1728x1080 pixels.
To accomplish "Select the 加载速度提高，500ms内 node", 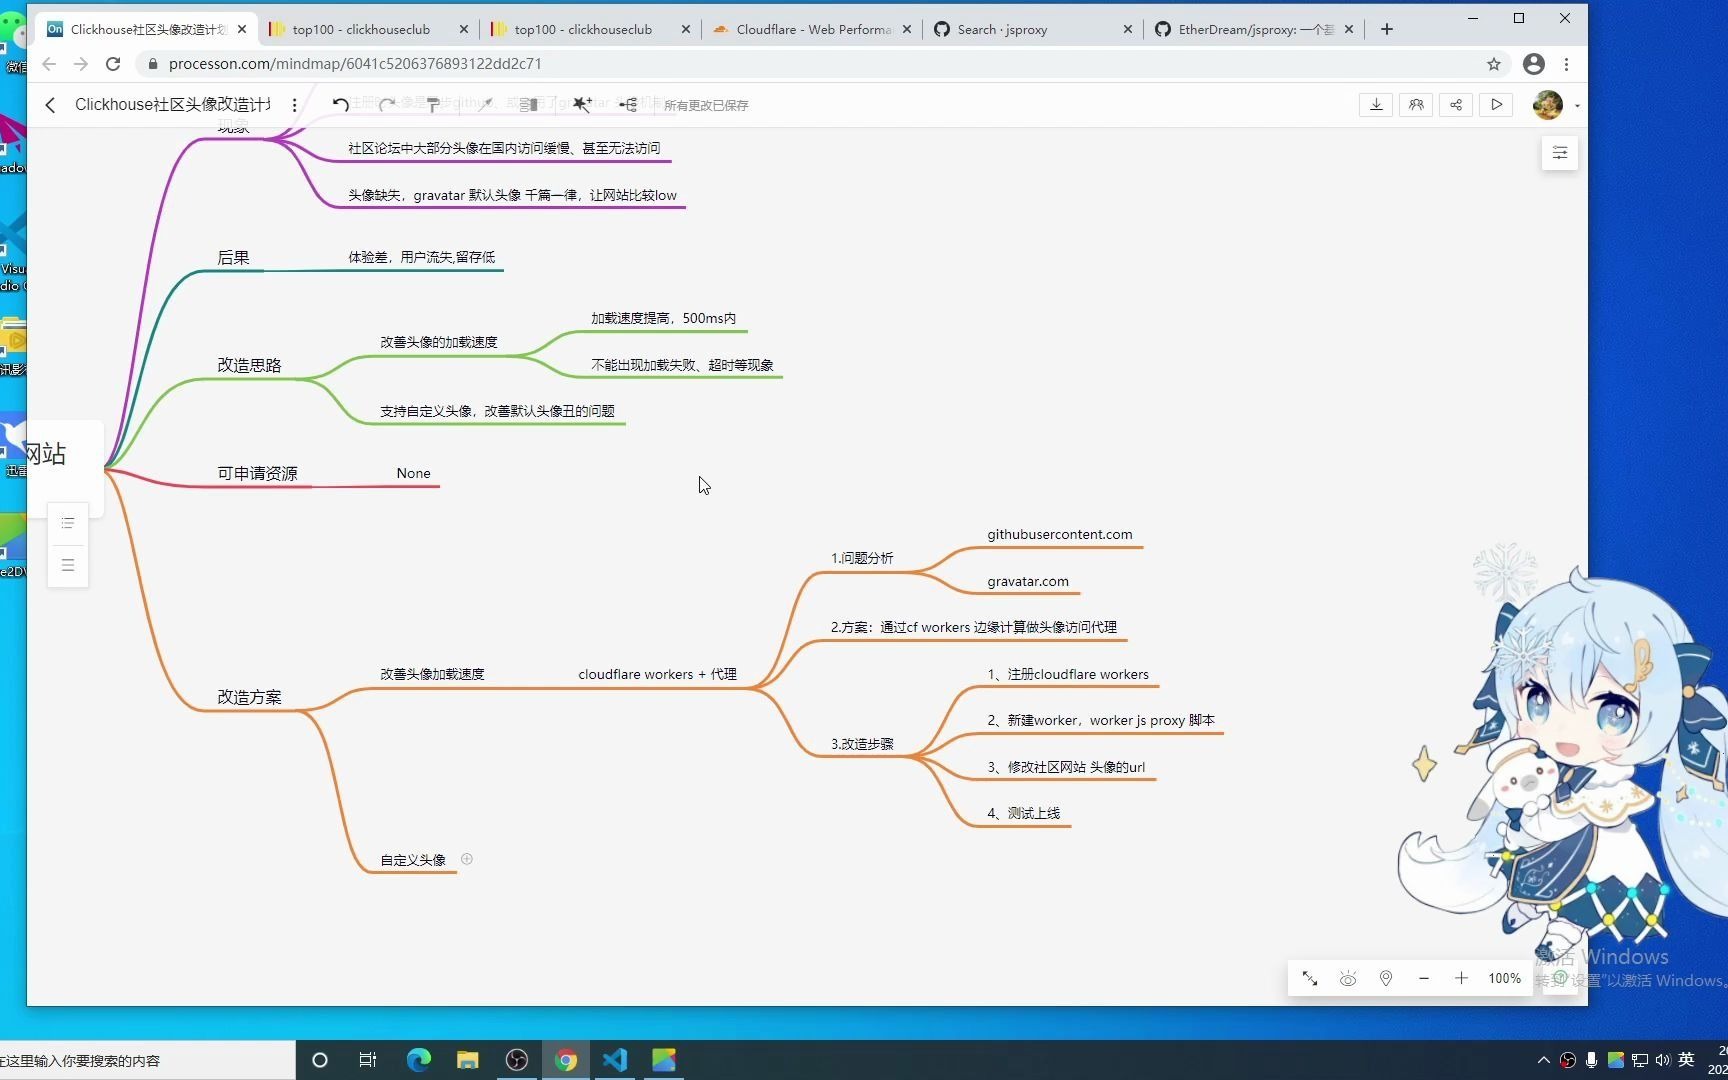I will coord(663,318).
